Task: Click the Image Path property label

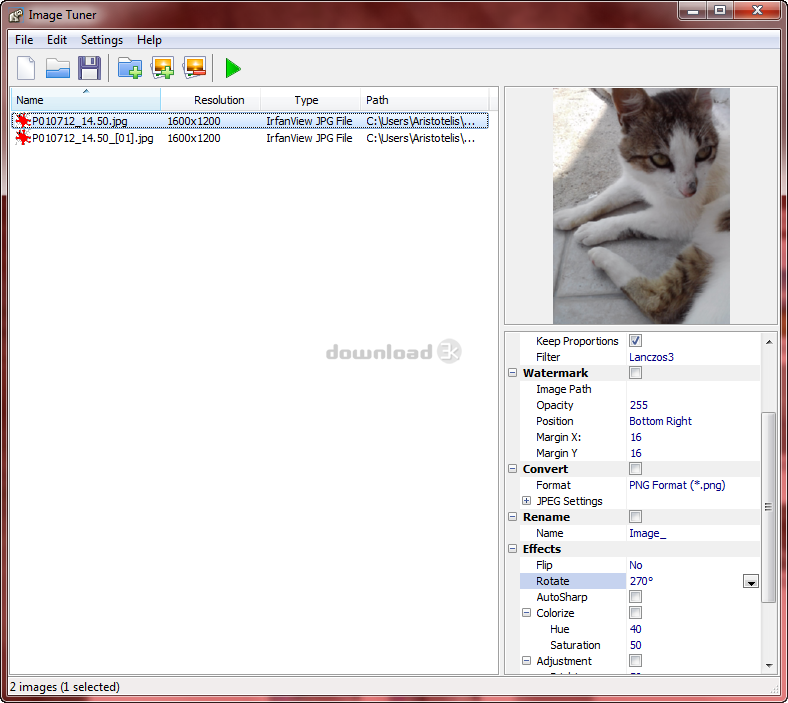Action: point(563,389)
